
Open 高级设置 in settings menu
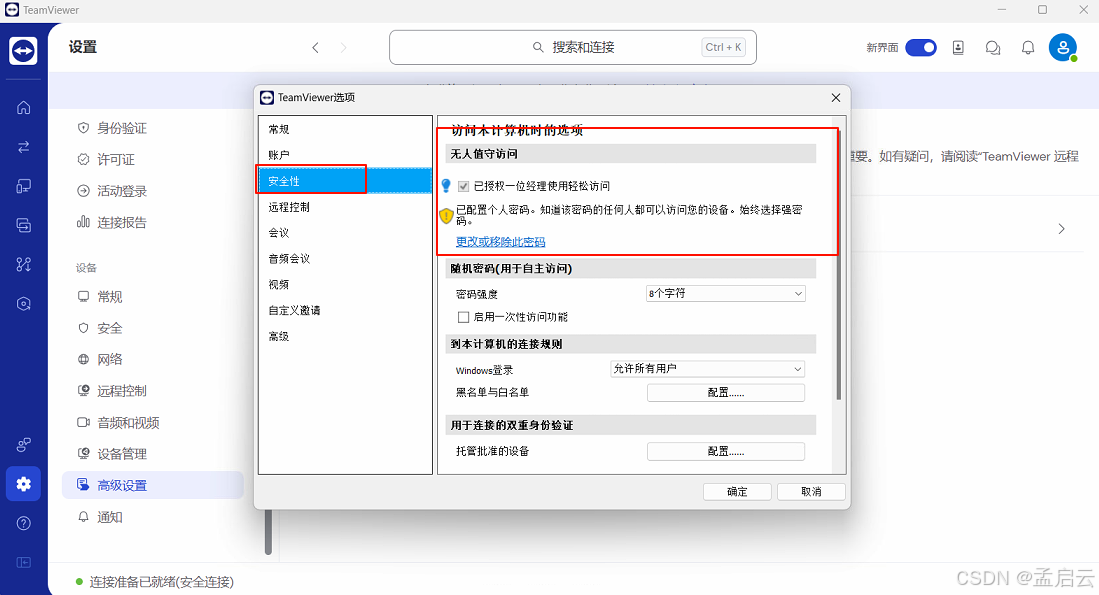coord(153,485)
